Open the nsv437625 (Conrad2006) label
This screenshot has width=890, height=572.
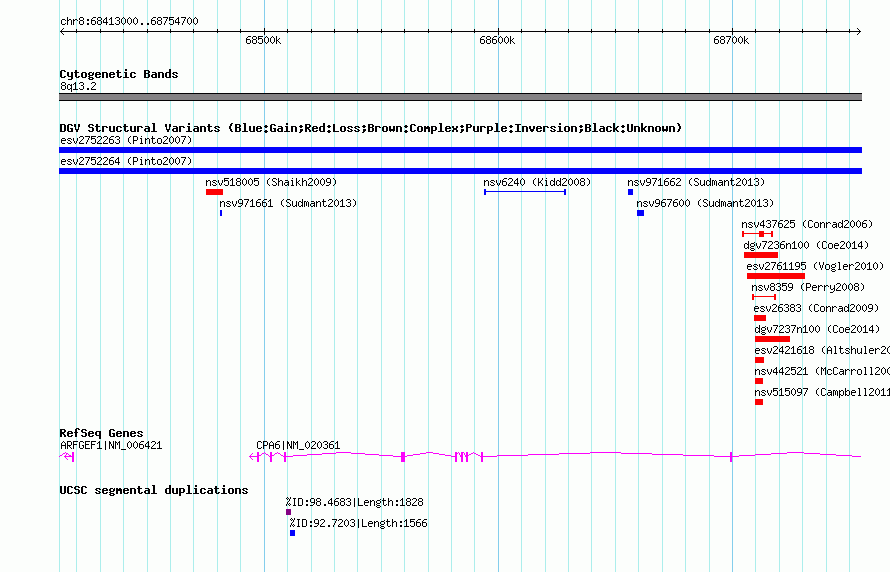807,224
